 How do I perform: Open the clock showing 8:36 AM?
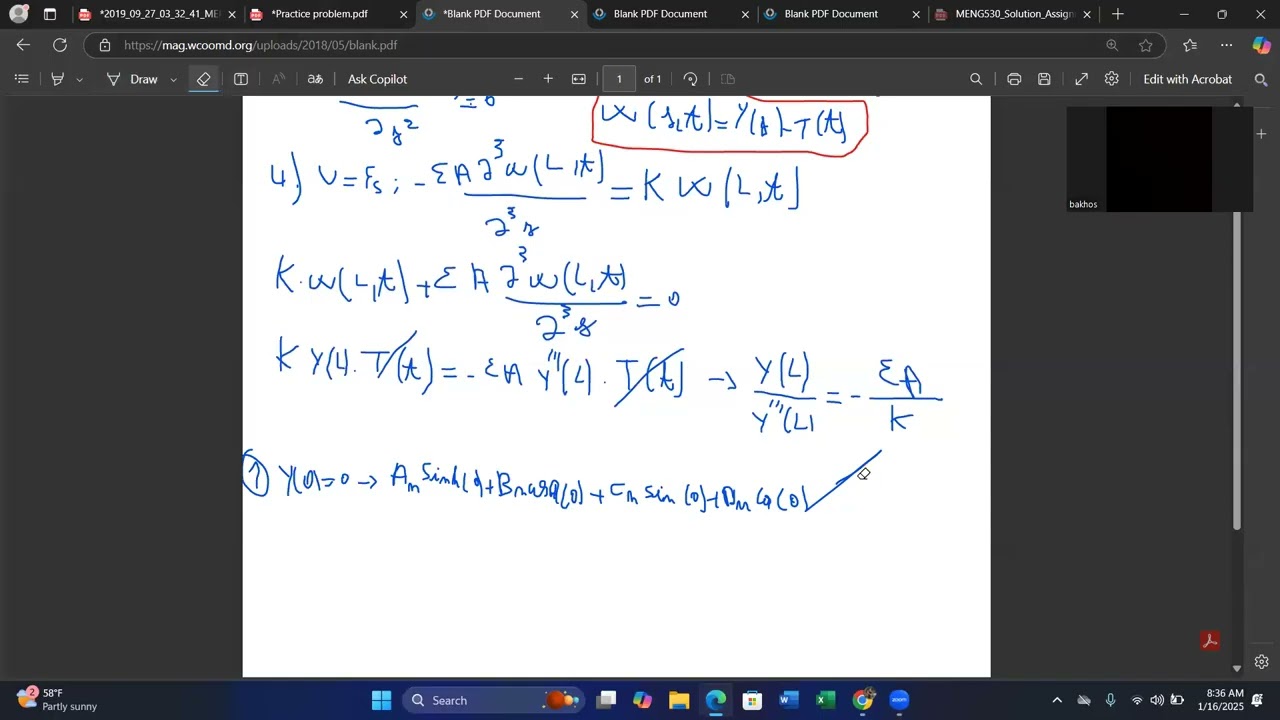pos(1225,699)
